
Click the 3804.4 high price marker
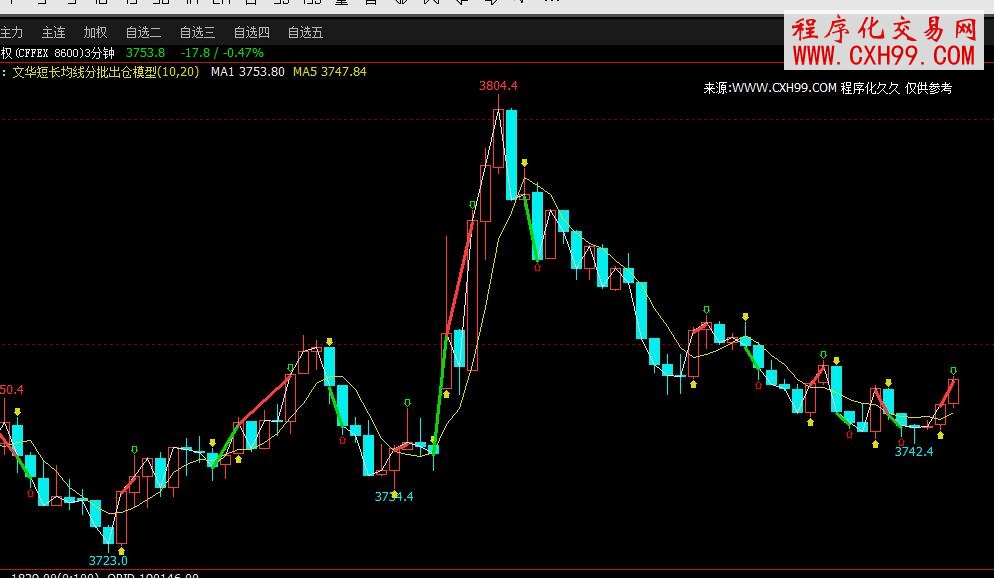pos(498,86)
